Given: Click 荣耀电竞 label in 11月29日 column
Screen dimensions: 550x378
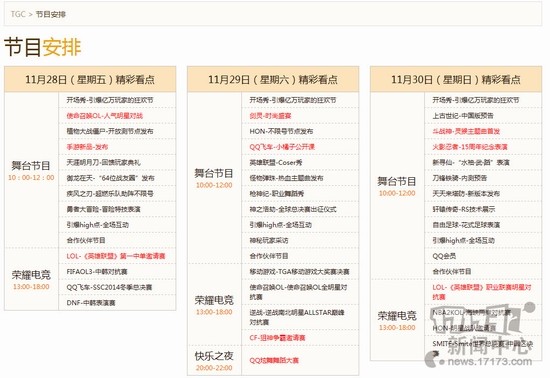Looking at the screenshot, I should tap(214, 300).
